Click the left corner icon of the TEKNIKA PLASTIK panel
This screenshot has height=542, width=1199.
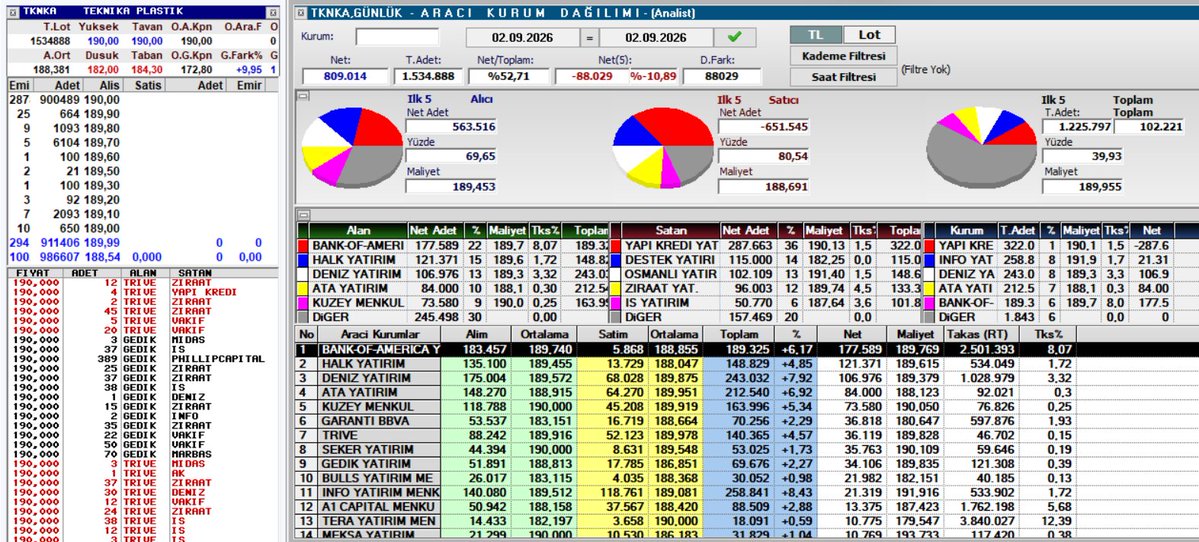(14, 12)
